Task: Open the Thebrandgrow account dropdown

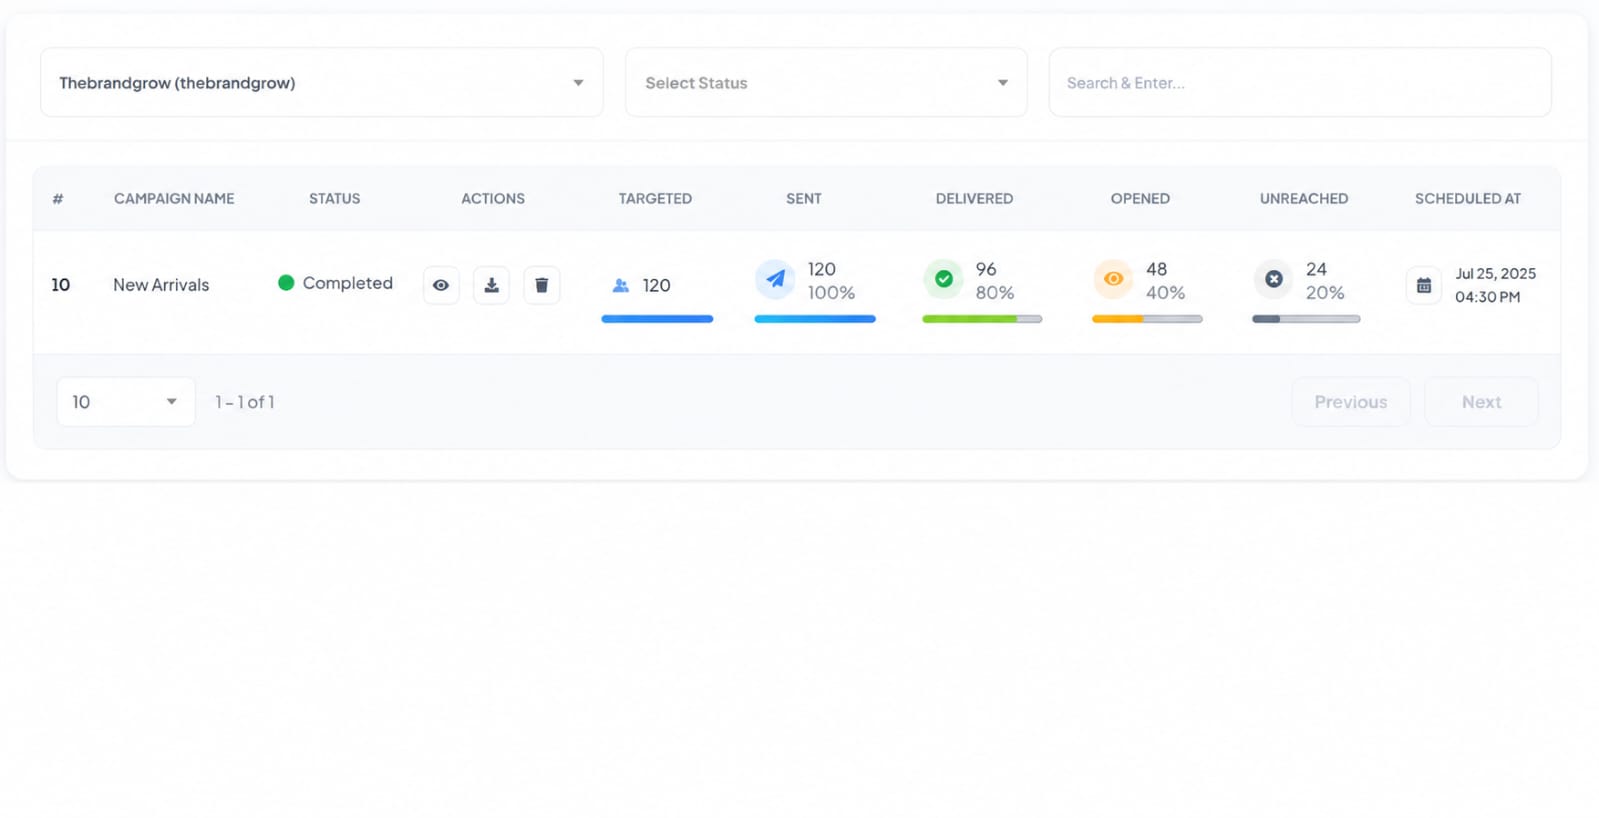Action: (322, 82)
